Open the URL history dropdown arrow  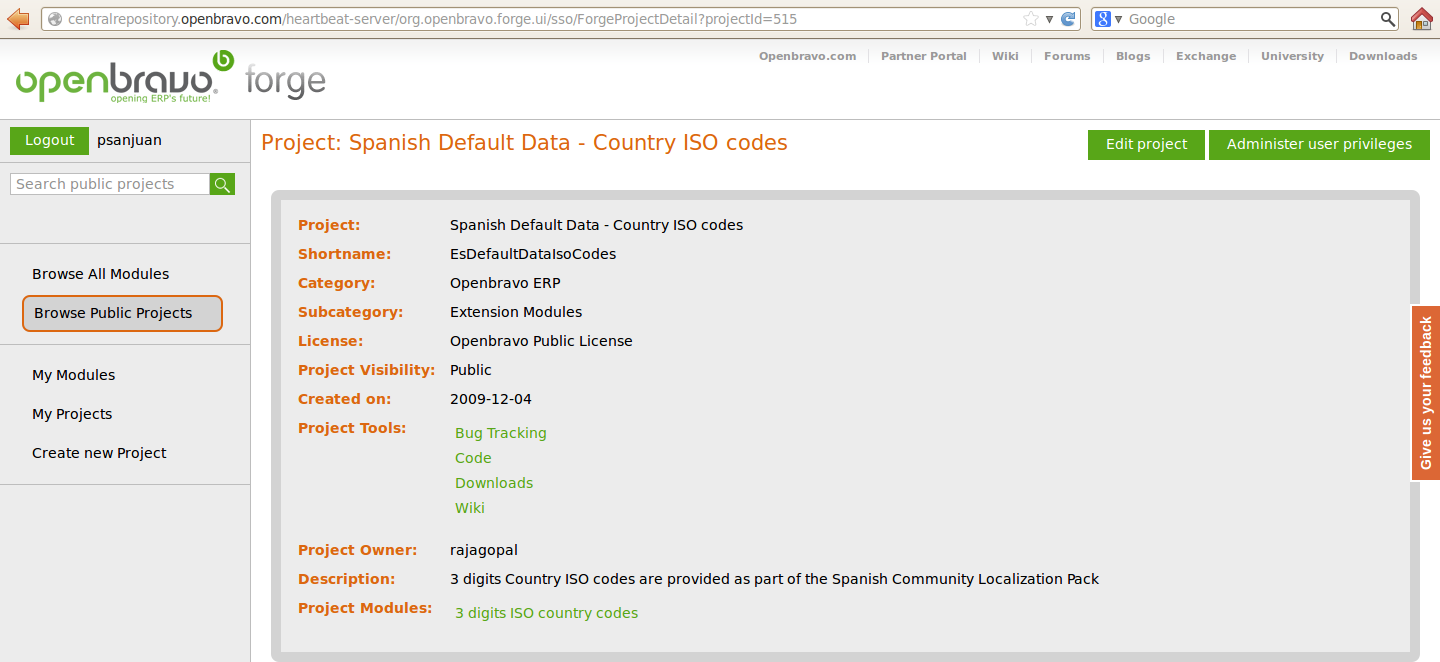[x=1049, y=19]
